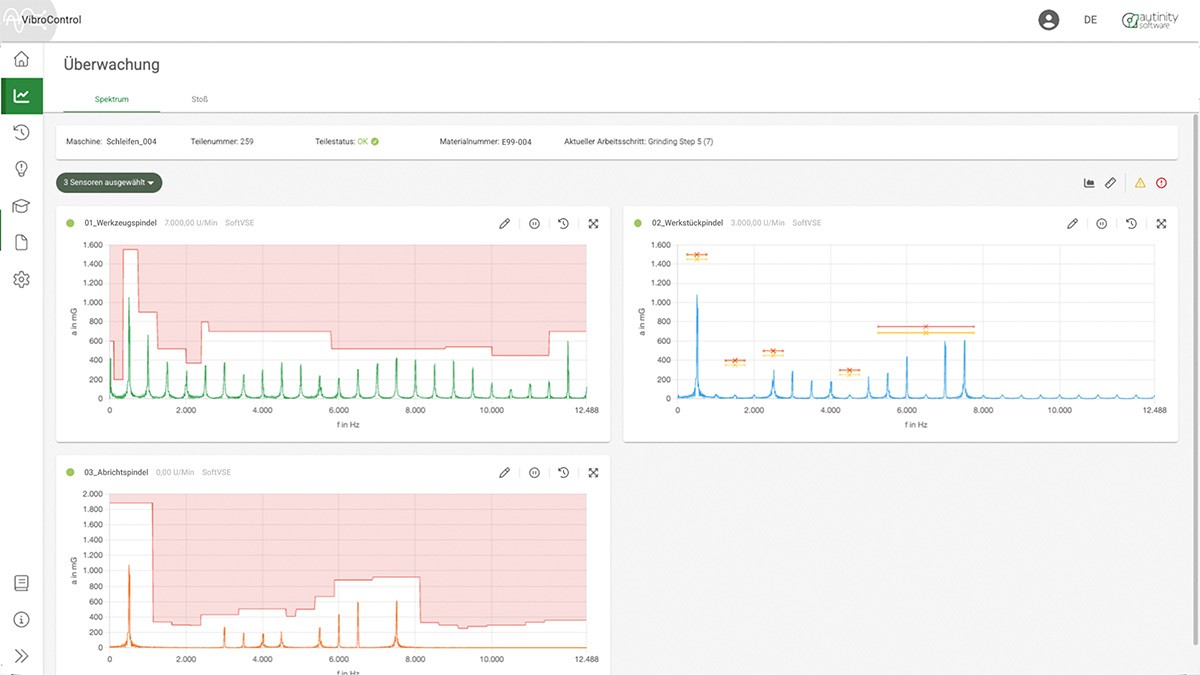
Task: Select the Spektrum tab
Action: click(x=112, y=99)
